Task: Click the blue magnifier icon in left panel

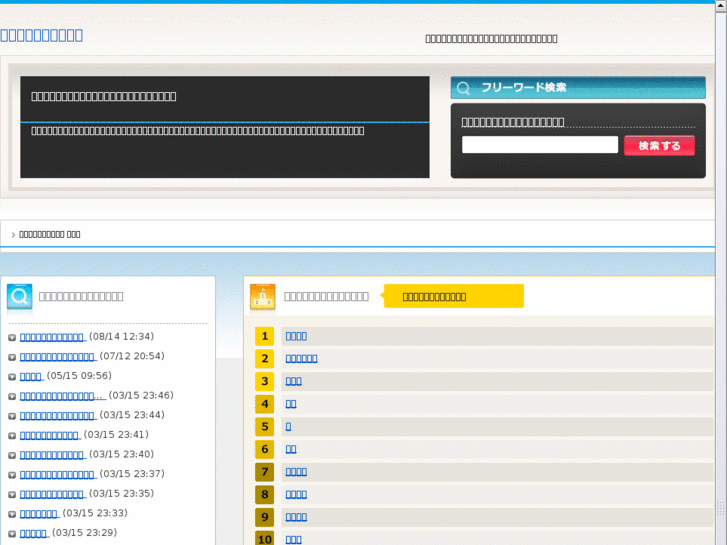Action: pos(20,297)
